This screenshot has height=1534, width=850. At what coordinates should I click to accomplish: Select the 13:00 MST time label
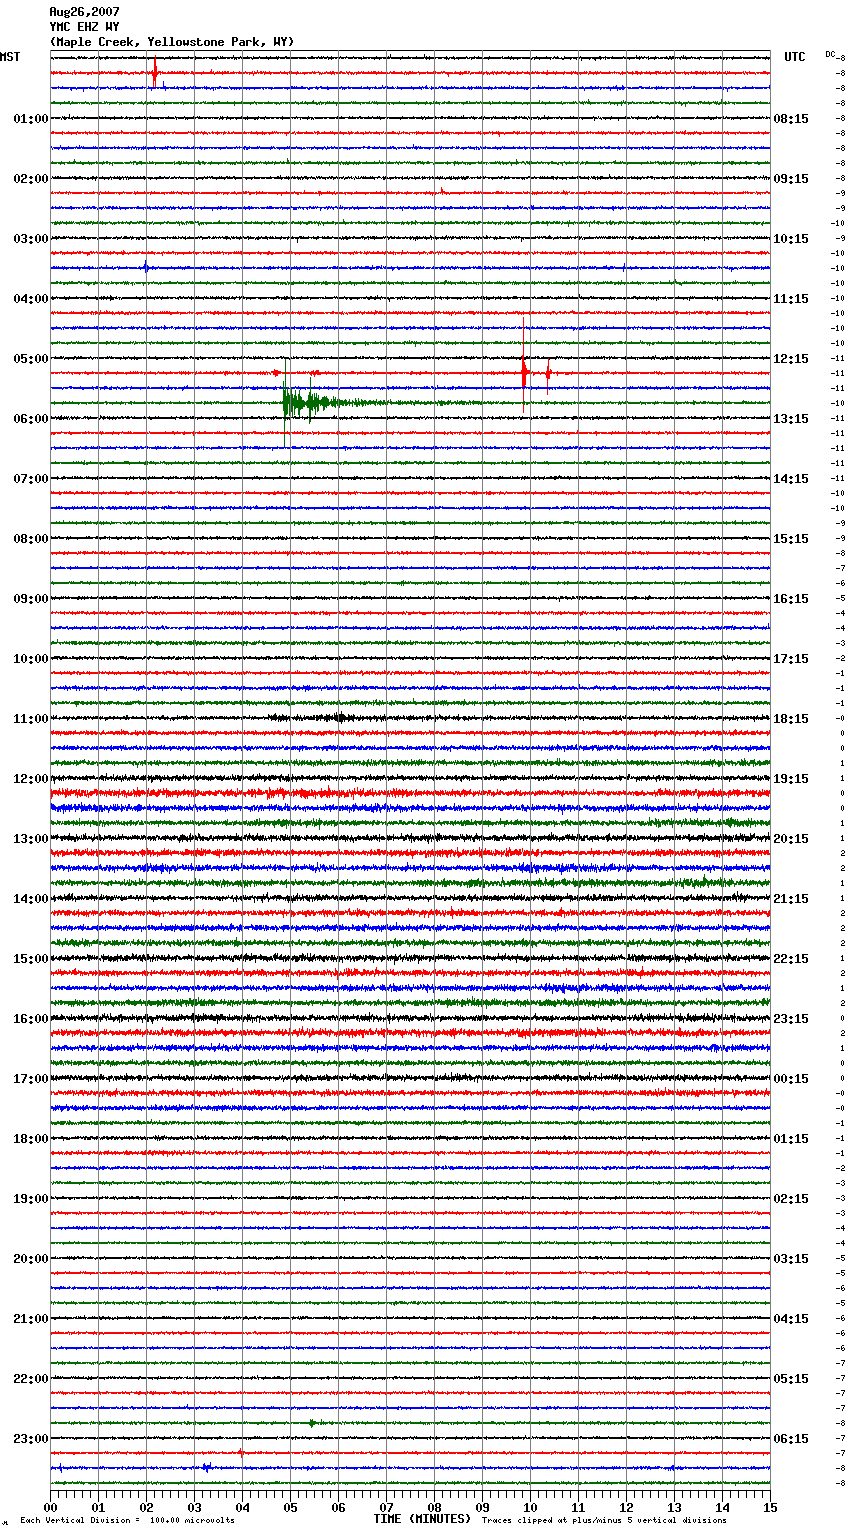pyautogui.click(x=31, y=839)
